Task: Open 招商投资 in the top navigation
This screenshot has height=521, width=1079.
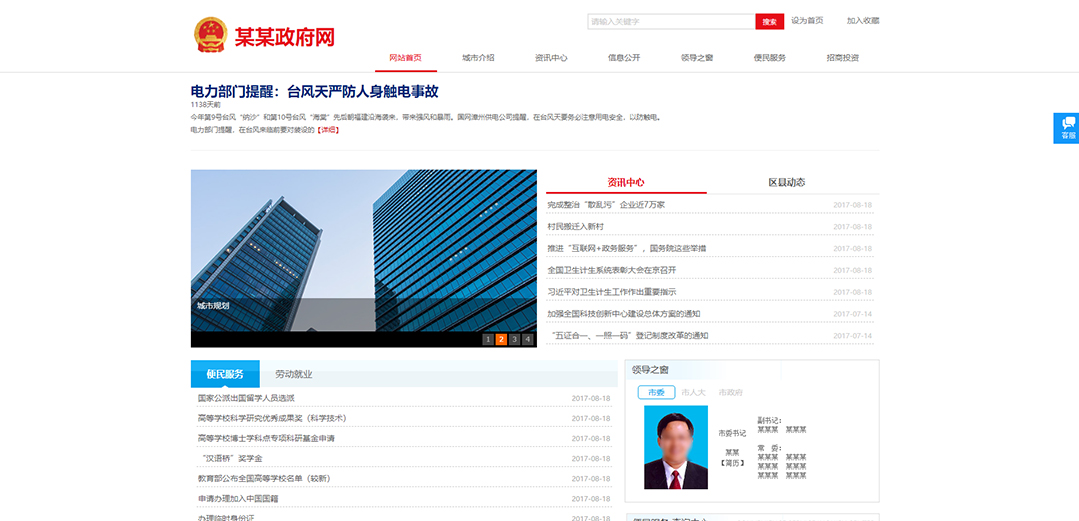Action: tap(843, 58)
